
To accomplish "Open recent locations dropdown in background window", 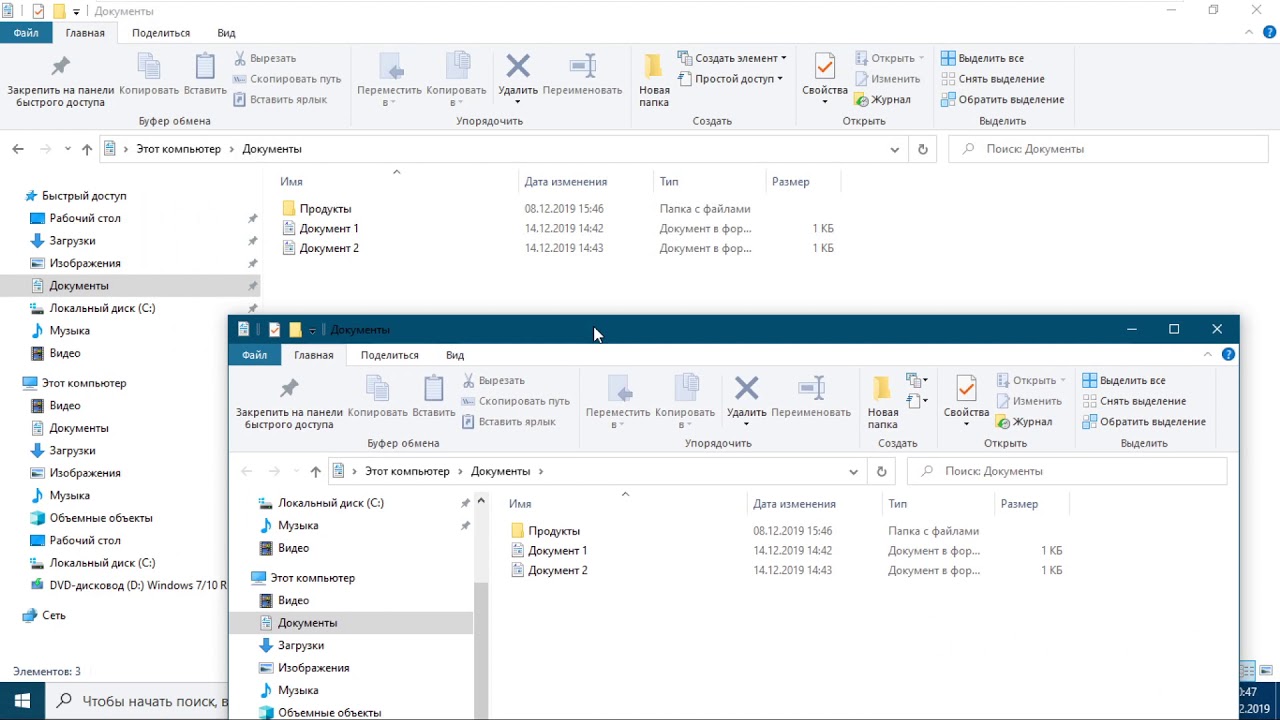I will click(x=68, y=149).
